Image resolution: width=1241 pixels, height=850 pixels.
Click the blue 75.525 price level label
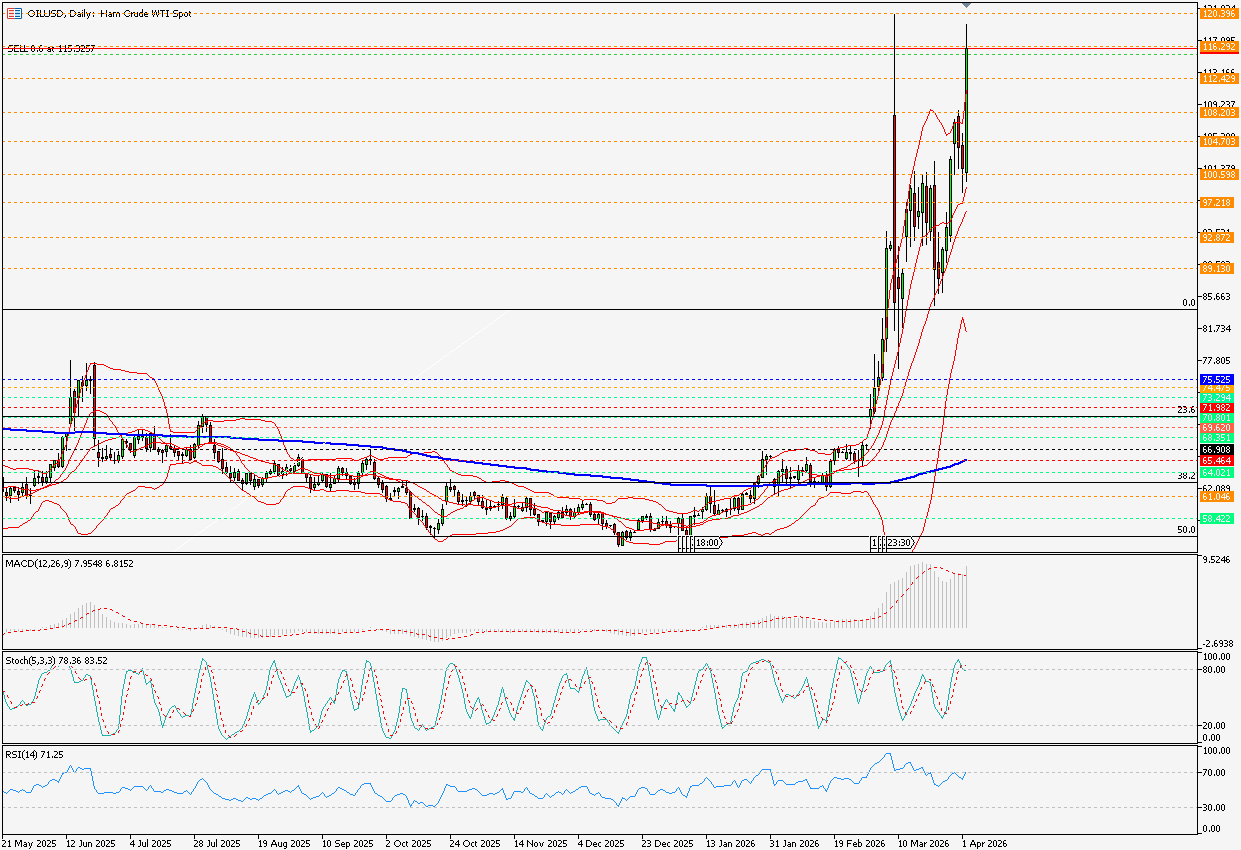pyautogui.click(x=1216, y=380)
